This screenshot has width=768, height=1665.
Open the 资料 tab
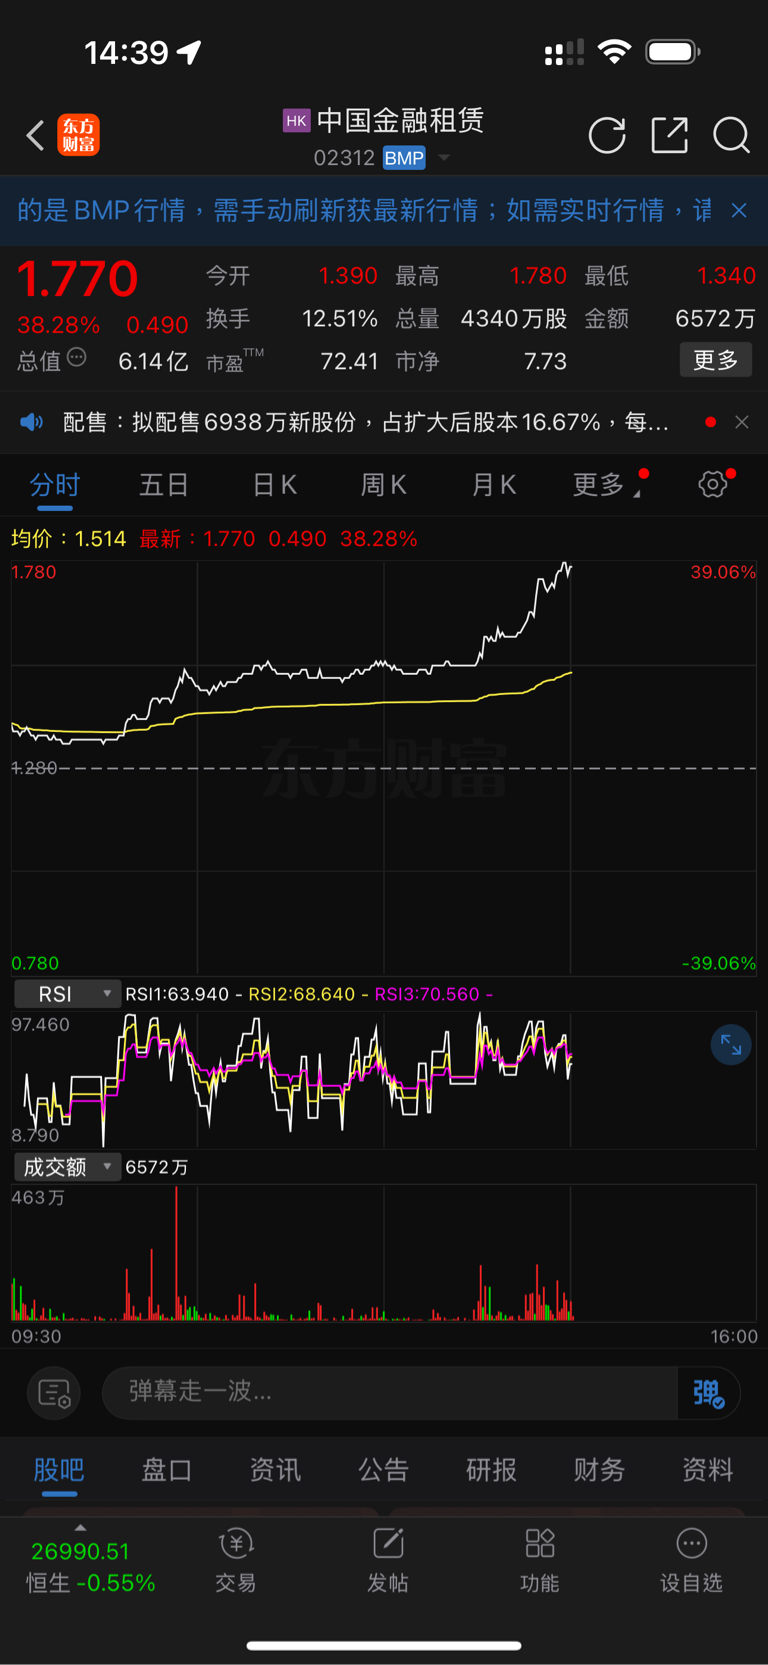707,1469
